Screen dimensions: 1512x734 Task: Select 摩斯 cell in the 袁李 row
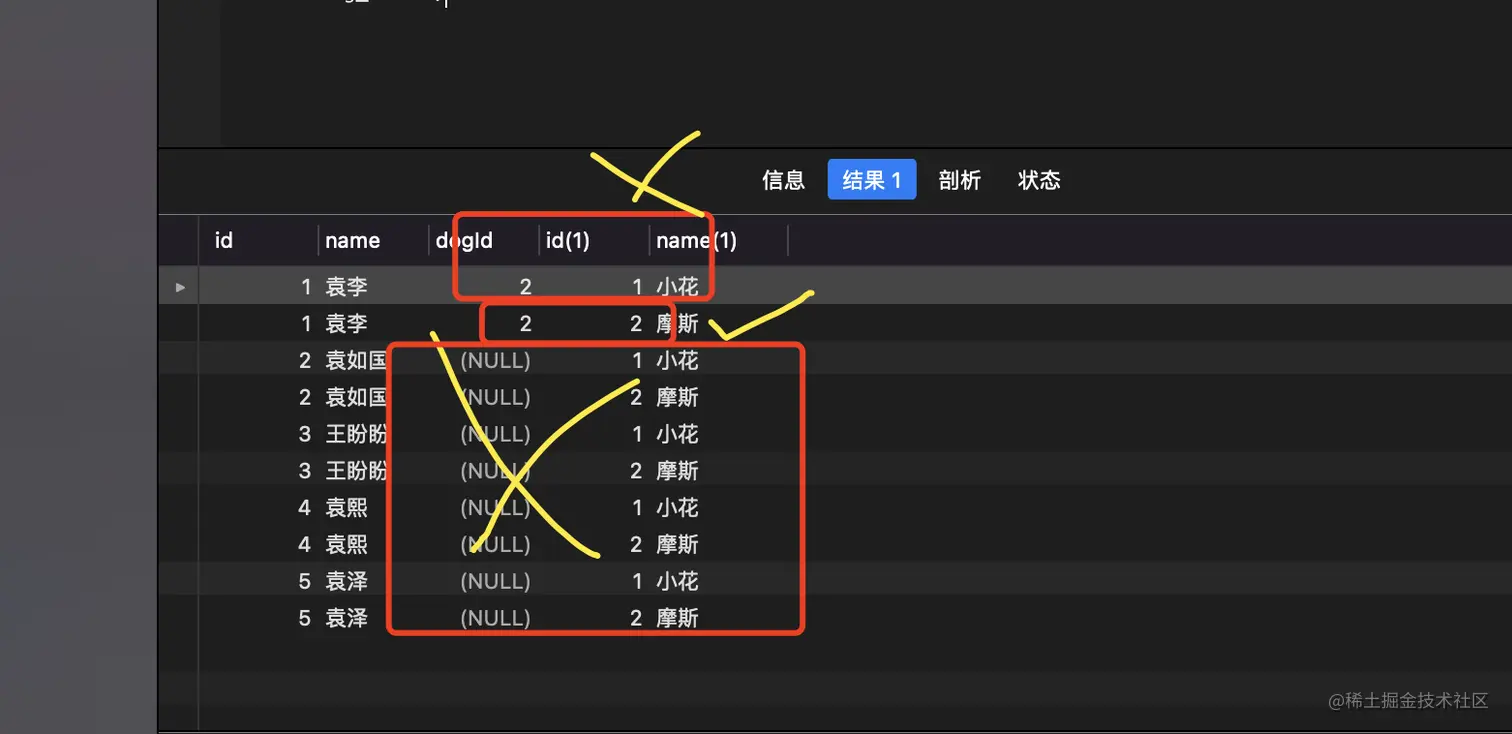[677, 324]
